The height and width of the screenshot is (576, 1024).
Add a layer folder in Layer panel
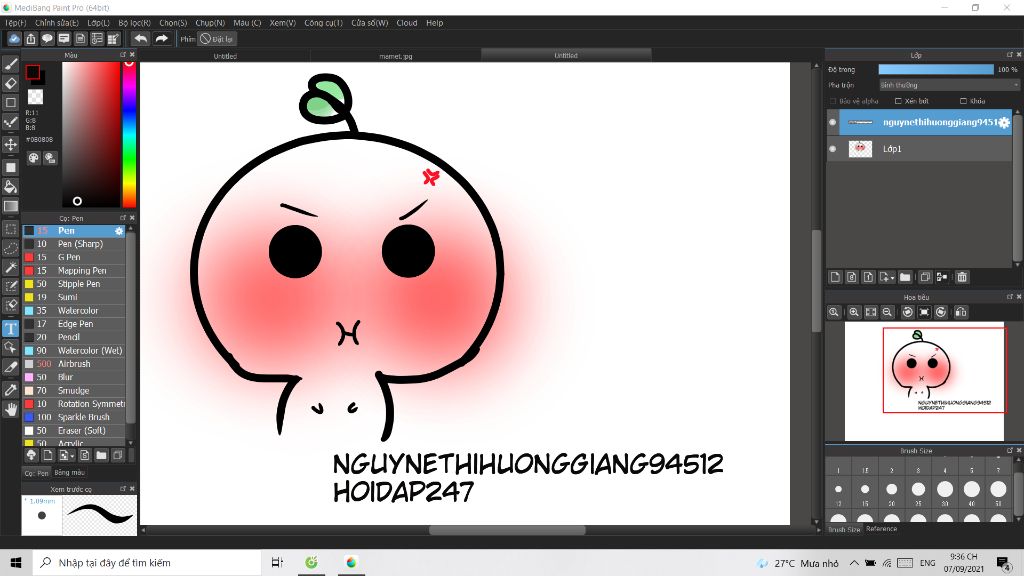[905, 277]
